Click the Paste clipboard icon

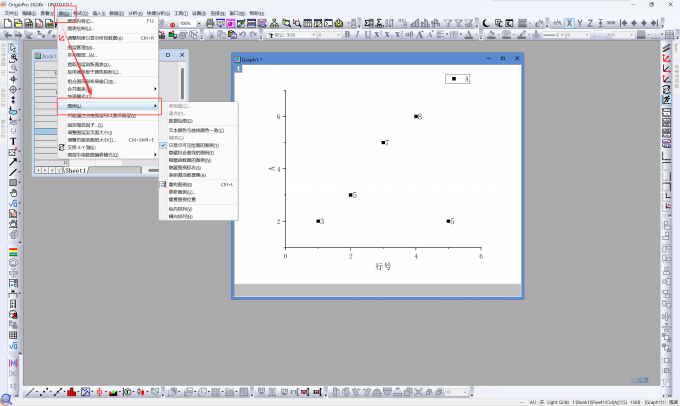[x=232, y=35]
